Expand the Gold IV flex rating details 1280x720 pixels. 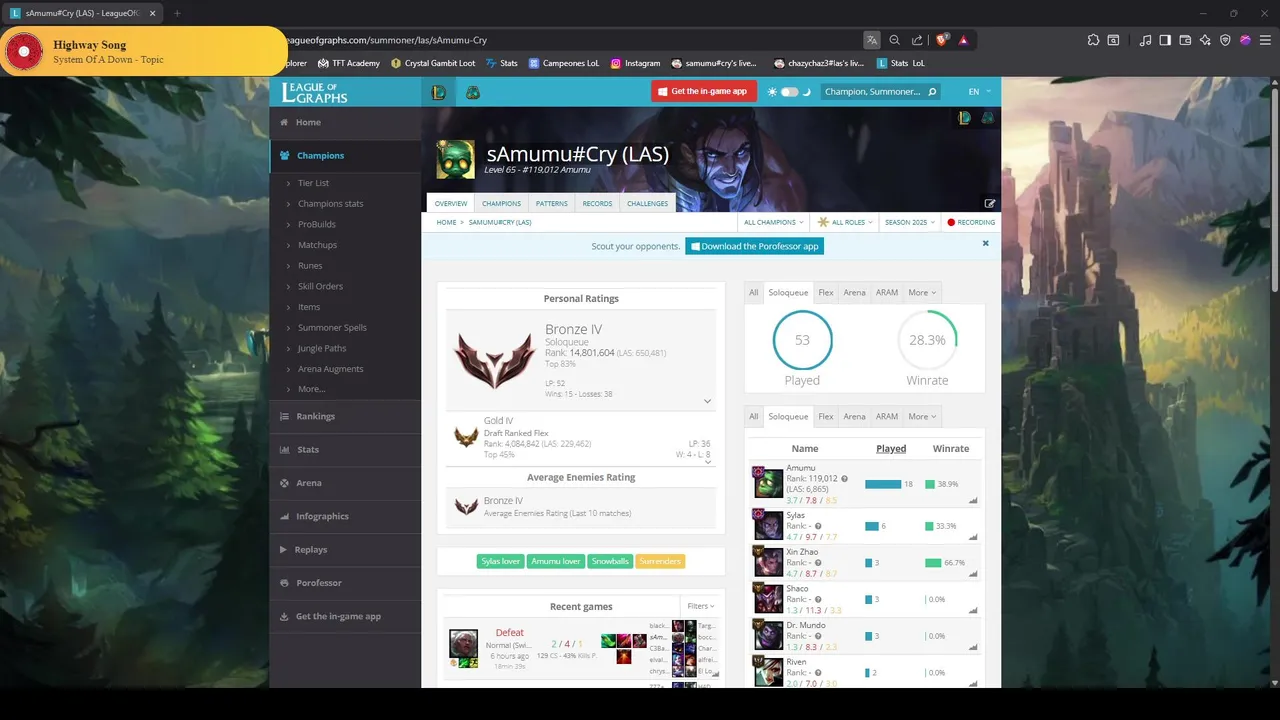pos(707,462)
